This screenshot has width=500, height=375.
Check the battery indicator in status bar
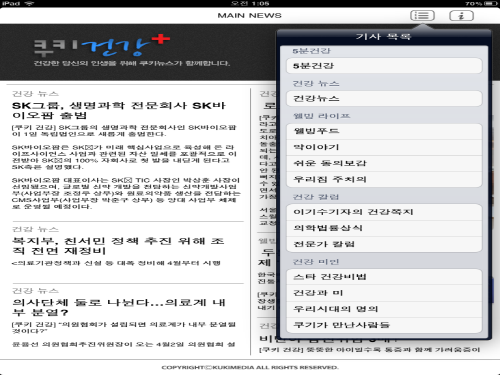point(491,3)
